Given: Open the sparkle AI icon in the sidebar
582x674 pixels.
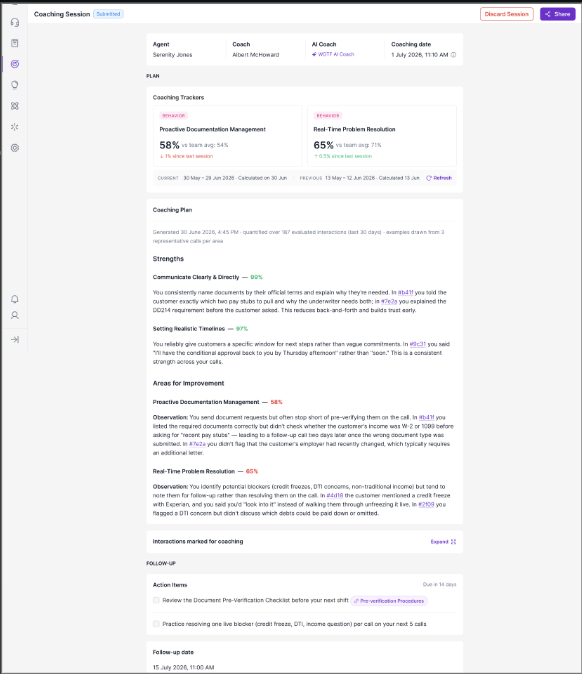Looking at the screenshot, I should tap(15, 127).
